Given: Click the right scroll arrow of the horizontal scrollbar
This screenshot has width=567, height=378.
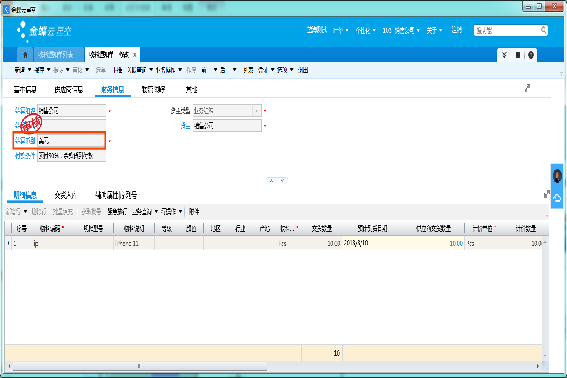Looking at the screenshot, I should tap(538, 366).
